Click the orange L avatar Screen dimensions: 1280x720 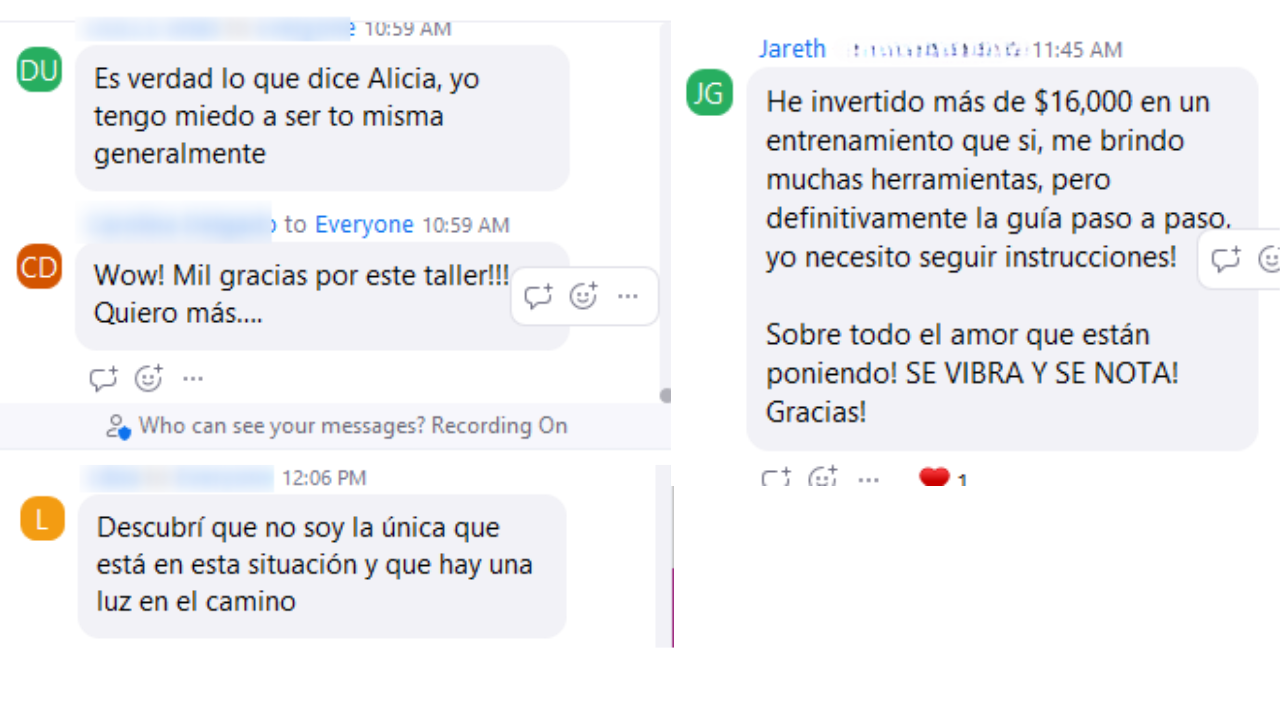[42, 519]
